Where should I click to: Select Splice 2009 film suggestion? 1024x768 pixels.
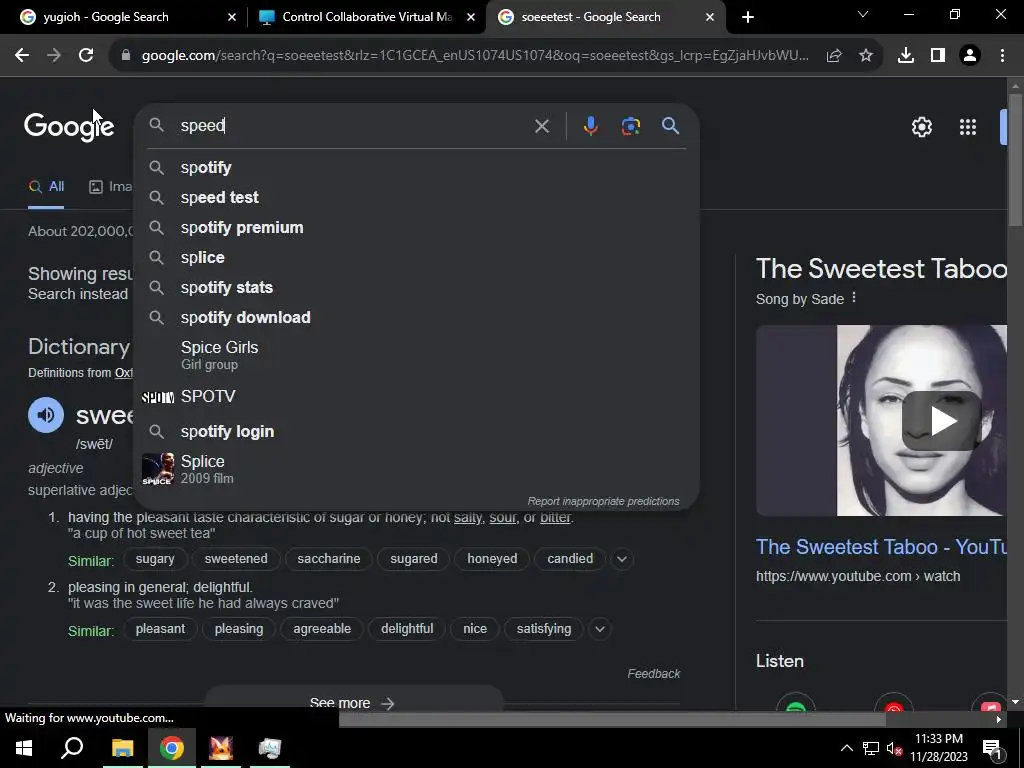[x=417, y=469]
